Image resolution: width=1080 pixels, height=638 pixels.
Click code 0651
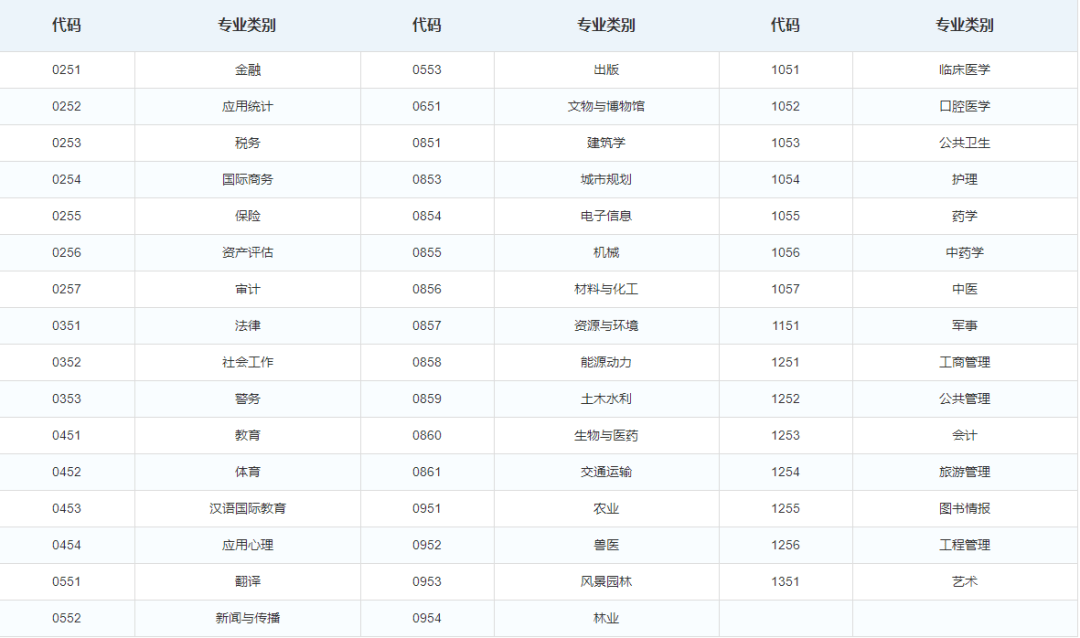click(426, 106)
